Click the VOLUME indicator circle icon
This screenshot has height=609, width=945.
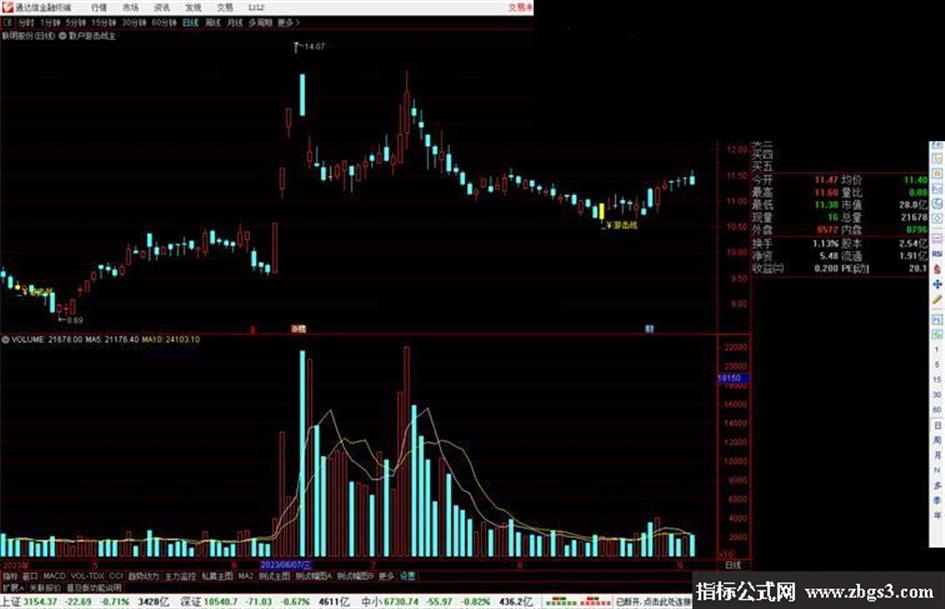click(x=5, y=340)
